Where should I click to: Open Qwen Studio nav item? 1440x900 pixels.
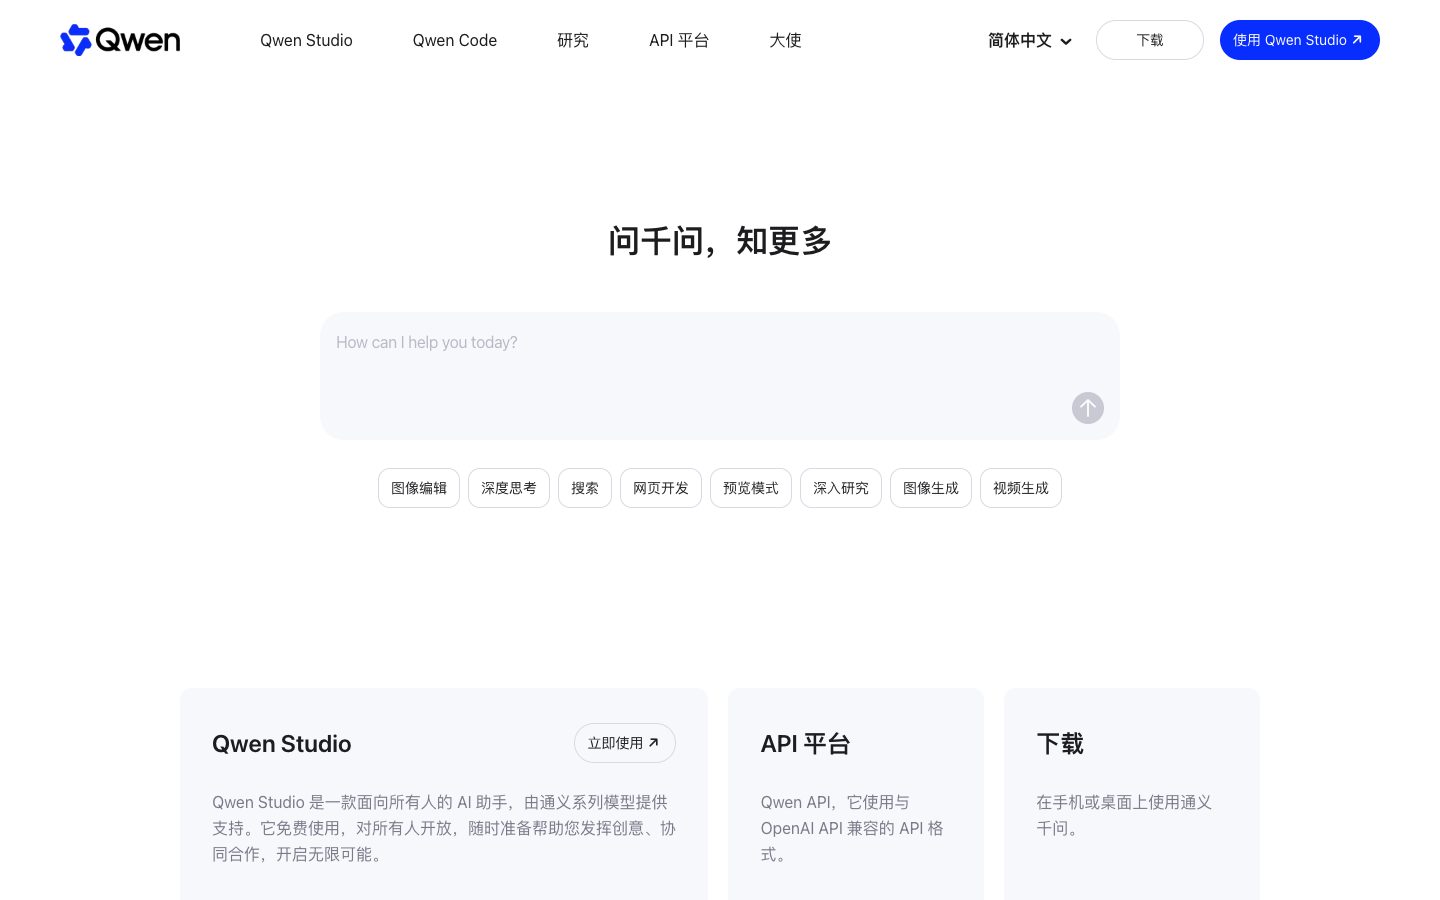click(x=306, y=40)
